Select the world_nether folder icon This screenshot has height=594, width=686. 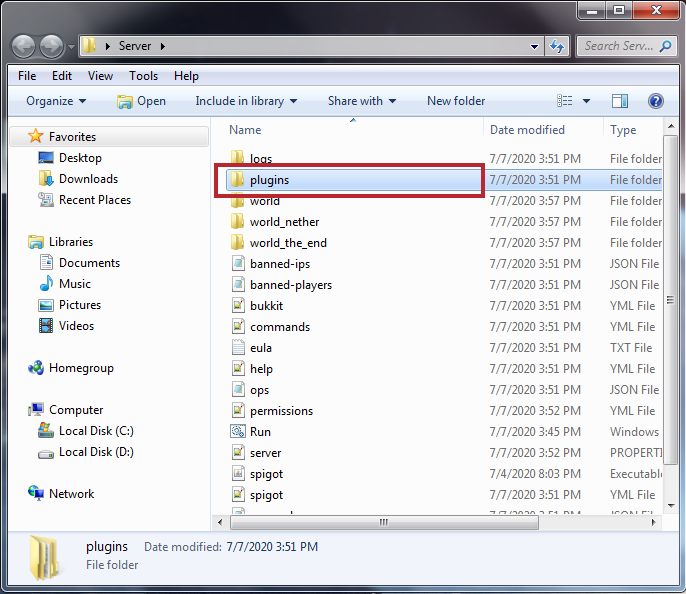pyautogui.click(x=237, y=221)
